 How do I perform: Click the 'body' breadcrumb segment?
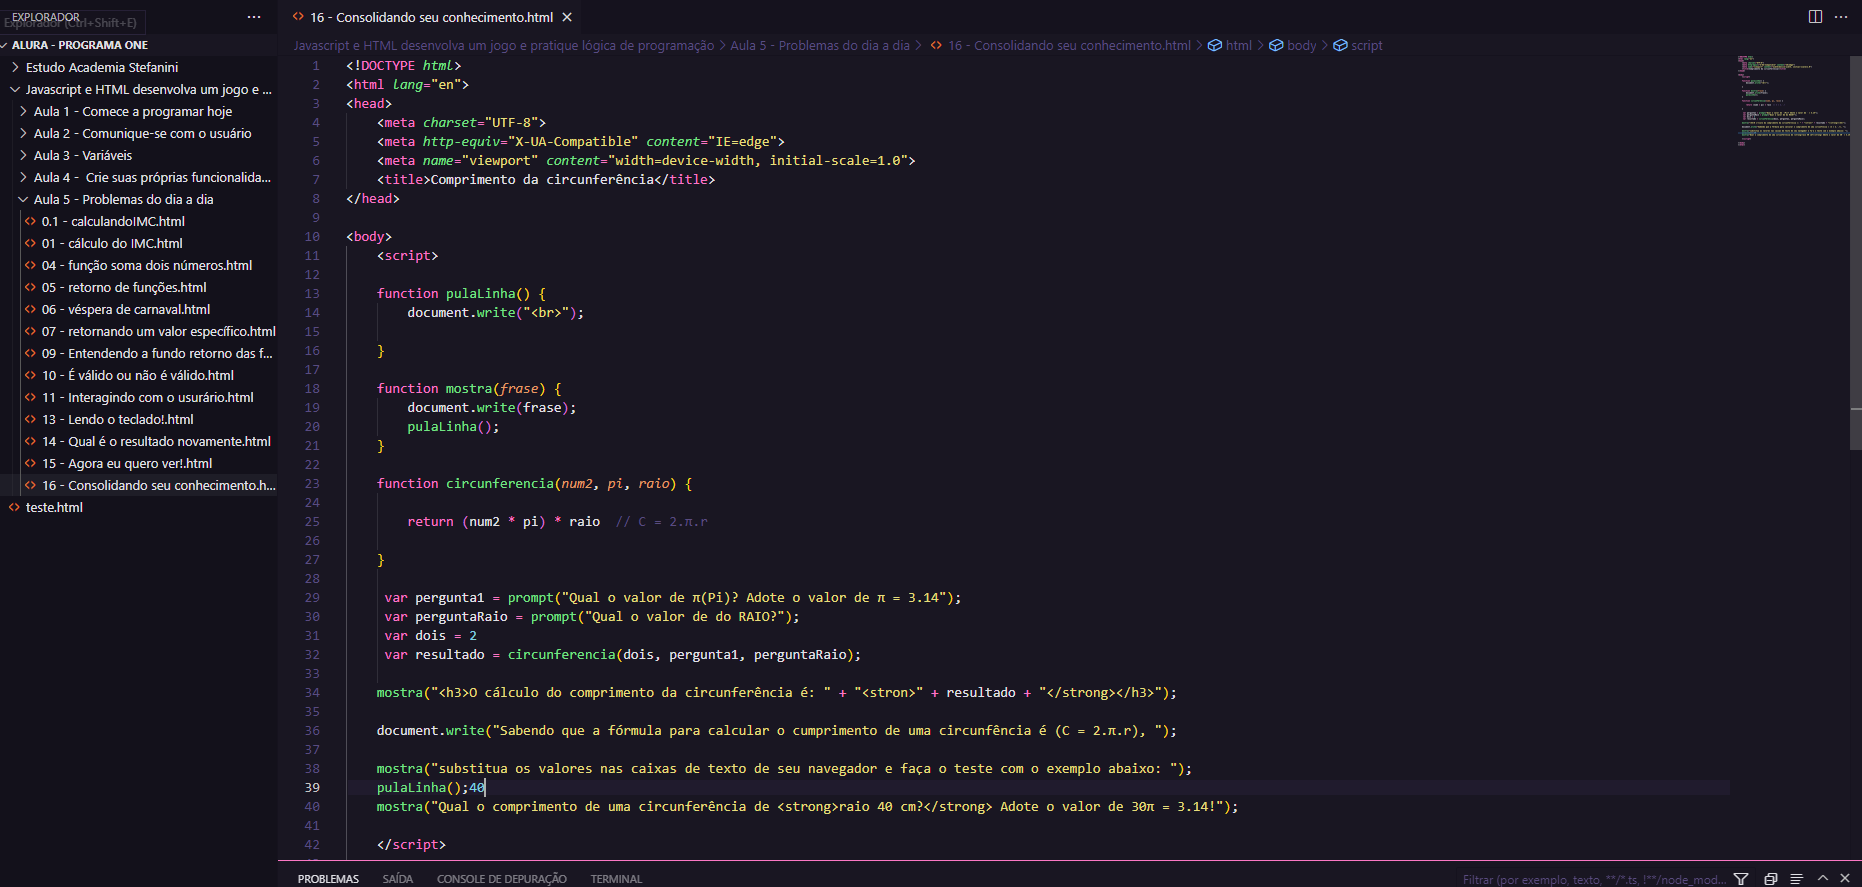click(x=1301, y=45)
